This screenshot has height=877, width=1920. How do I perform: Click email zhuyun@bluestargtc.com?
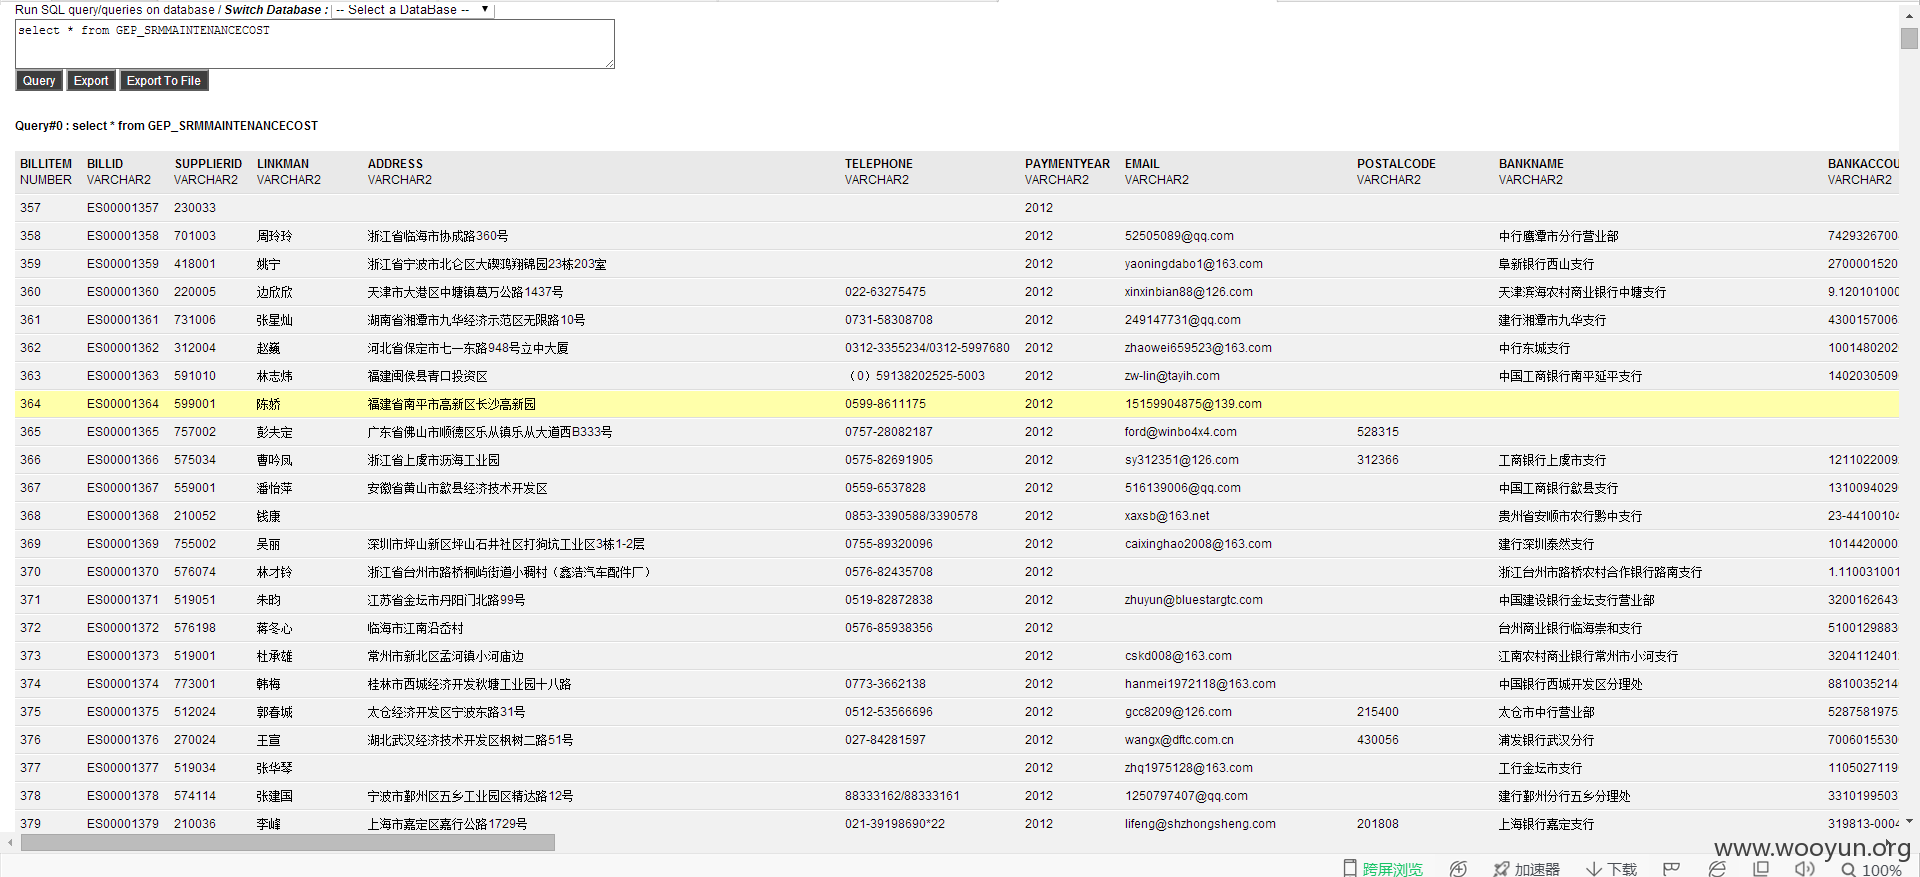pos(1194,600)
